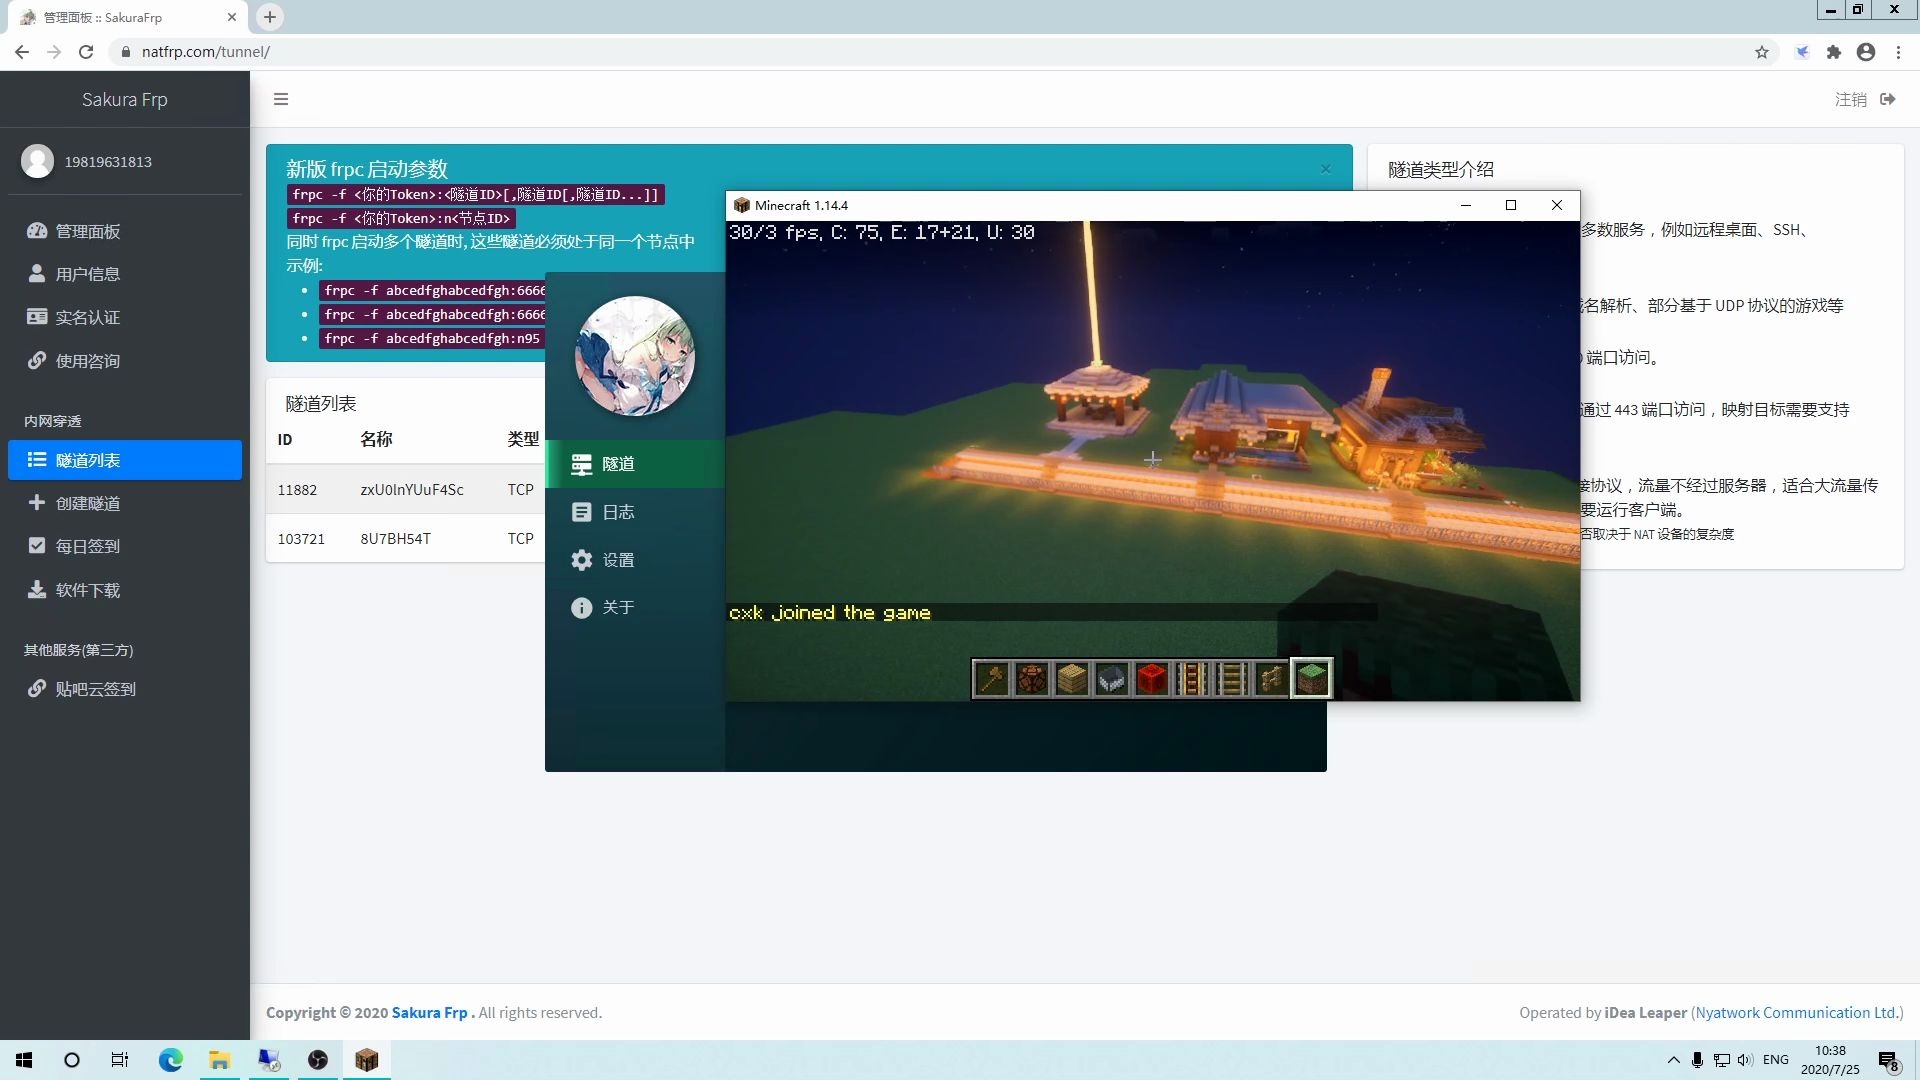Click the Minecraft 1.14.4 title bar icon
The height and width of the screenshot is (1080, 1920).
coord(741,205)
